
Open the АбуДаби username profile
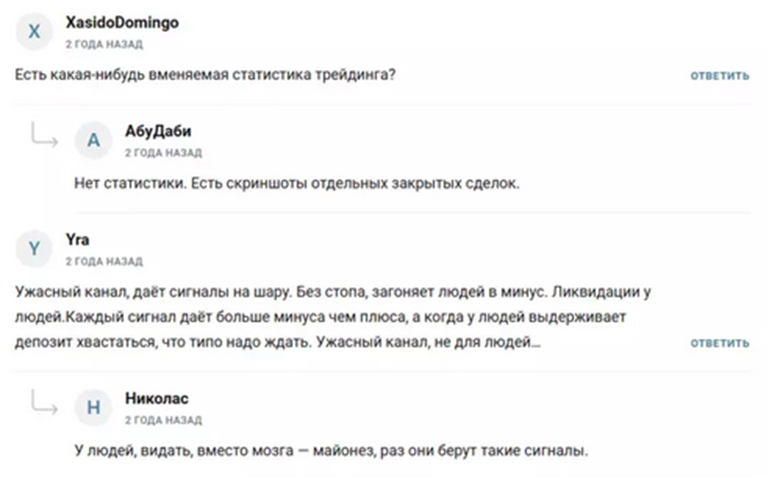click(158, 132)
